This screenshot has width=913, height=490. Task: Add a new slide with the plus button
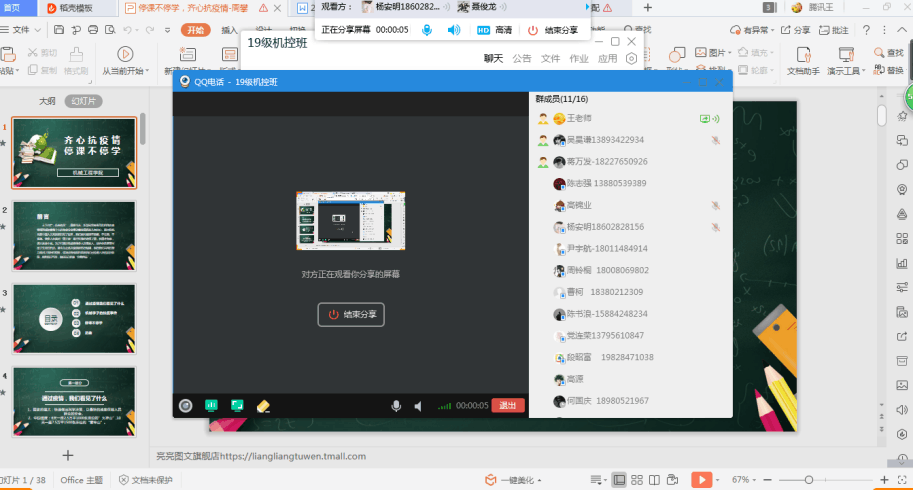(x=68, y=455)
